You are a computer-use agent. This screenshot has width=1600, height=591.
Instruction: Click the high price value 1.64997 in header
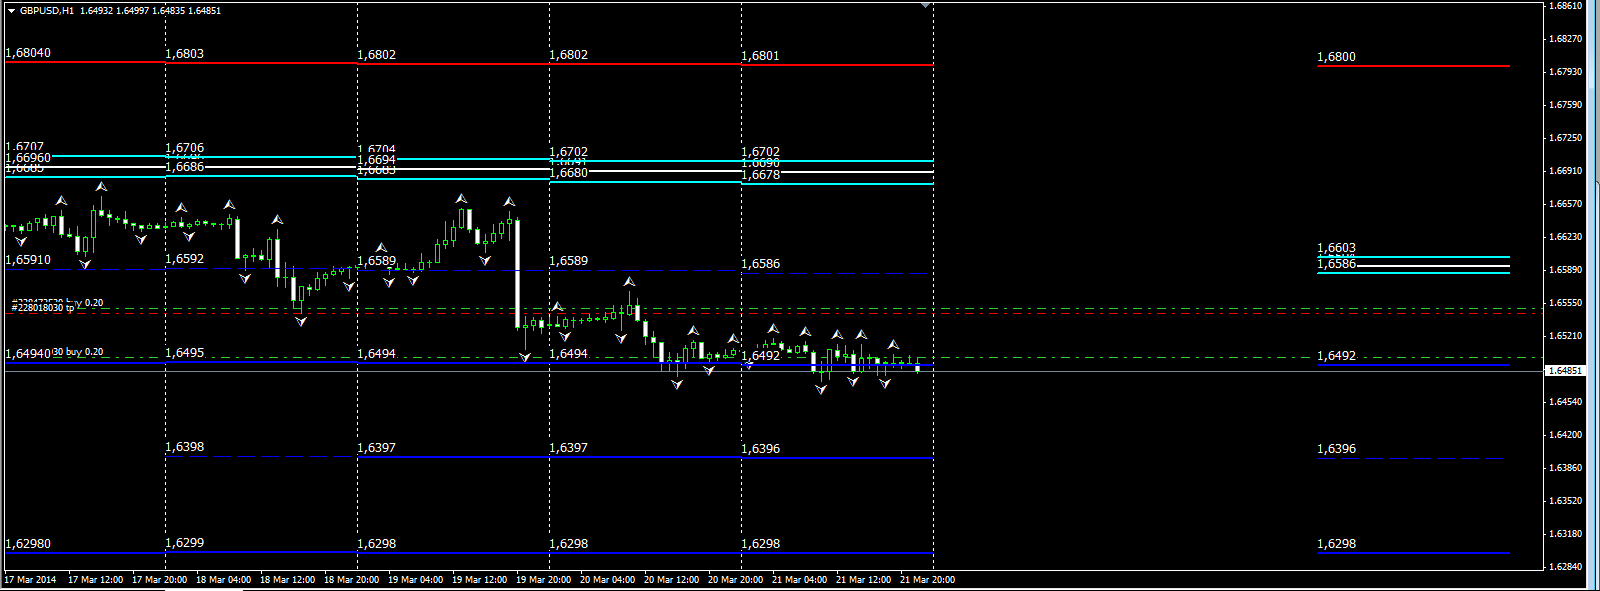click(133, 10)
